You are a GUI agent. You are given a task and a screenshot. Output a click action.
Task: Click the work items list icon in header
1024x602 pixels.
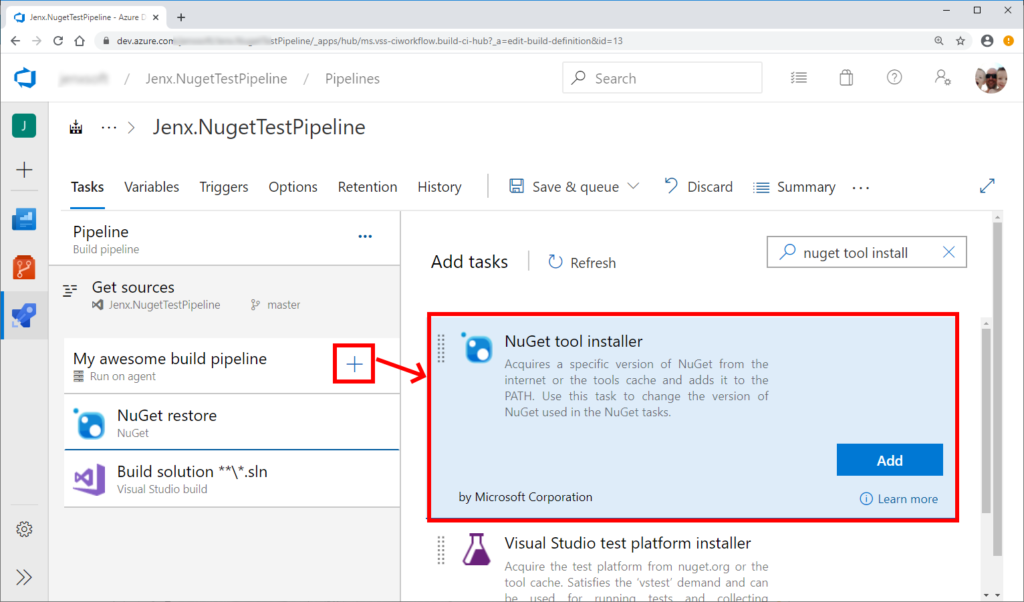click(799, 78)
